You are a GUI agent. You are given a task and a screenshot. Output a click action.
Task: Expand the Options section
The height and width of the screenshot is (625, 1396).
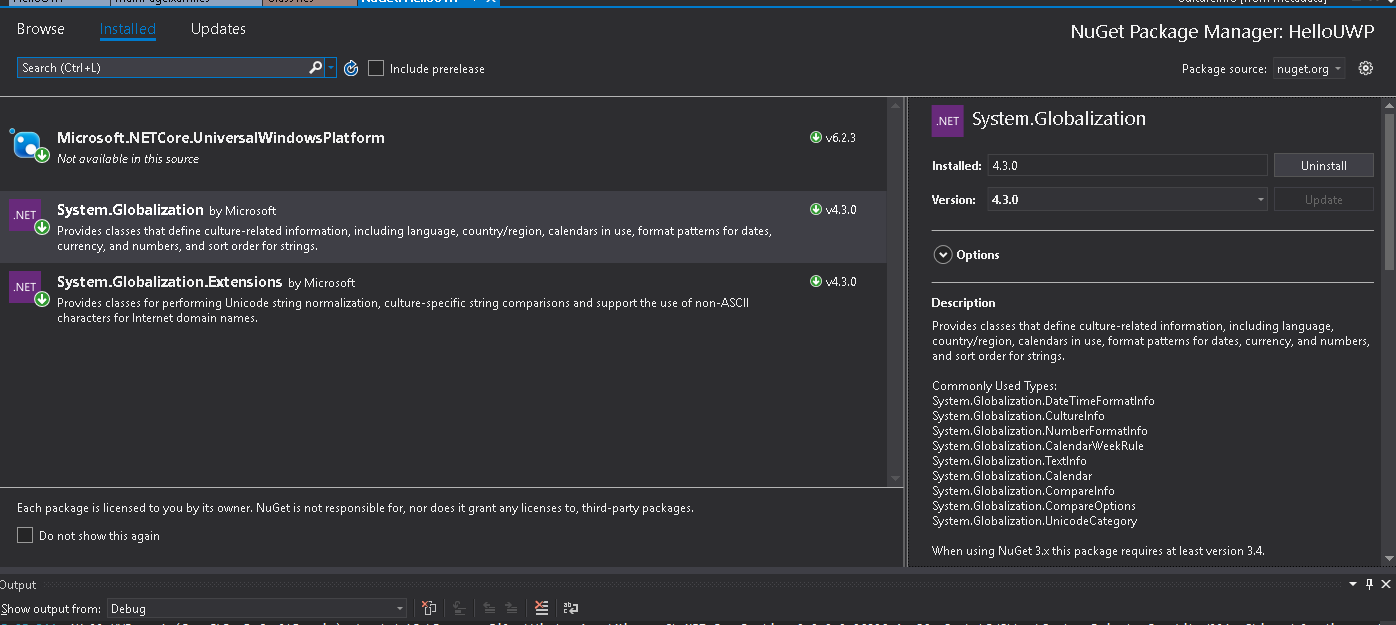(942, 255)
